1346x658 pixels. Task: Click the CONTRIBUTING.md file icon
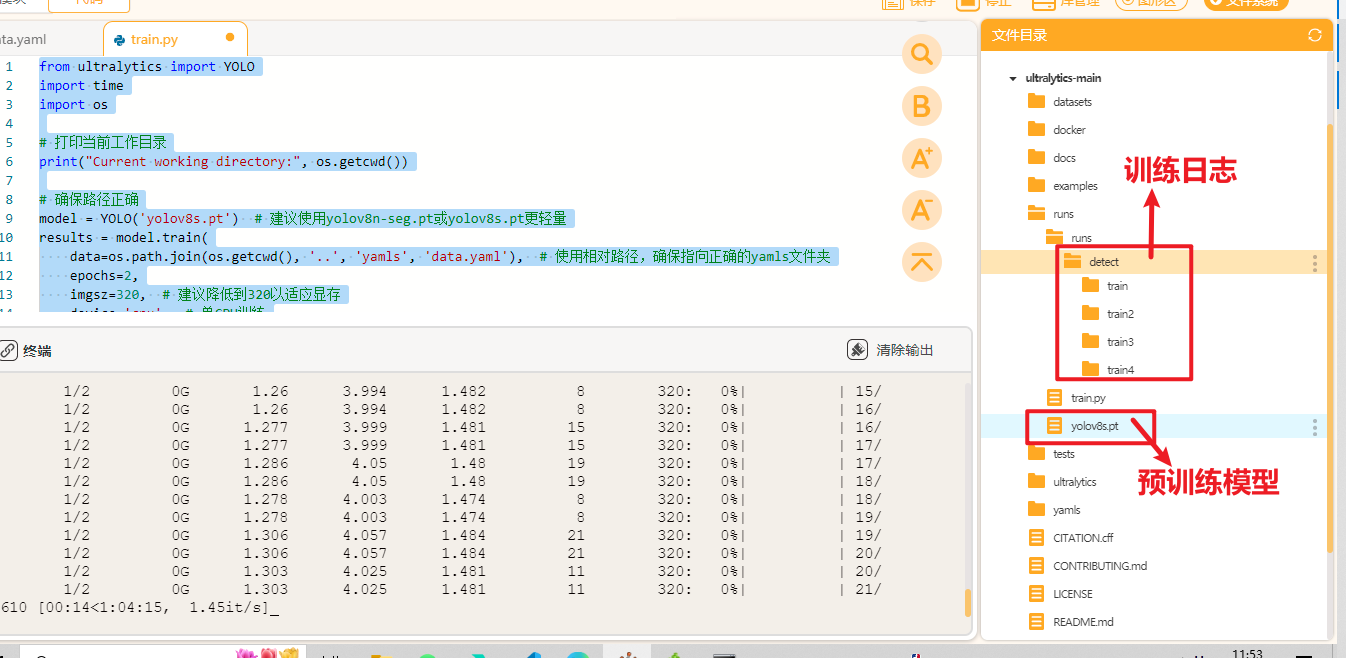(1036, 565)
